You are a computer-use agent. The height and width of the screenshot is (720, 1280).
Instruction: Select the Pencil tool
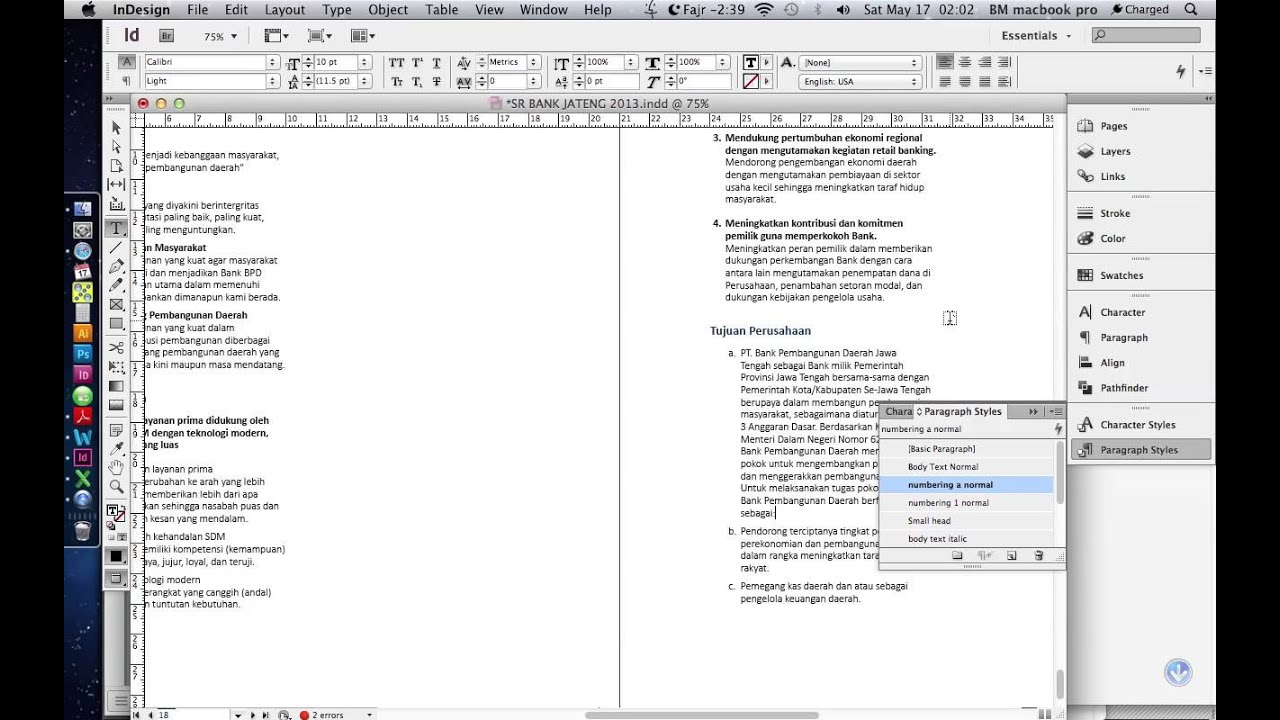click(x=116, y=285)
